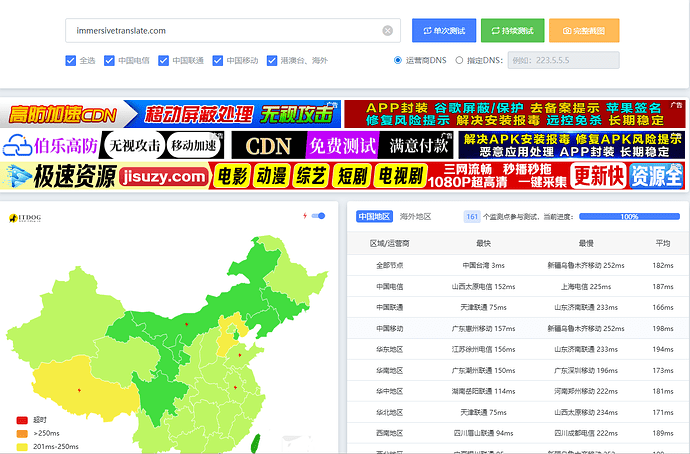This screenshot has height=454, width=690.
Task: Click the 广东深圳移动 196ms cell
Action: 586,370
